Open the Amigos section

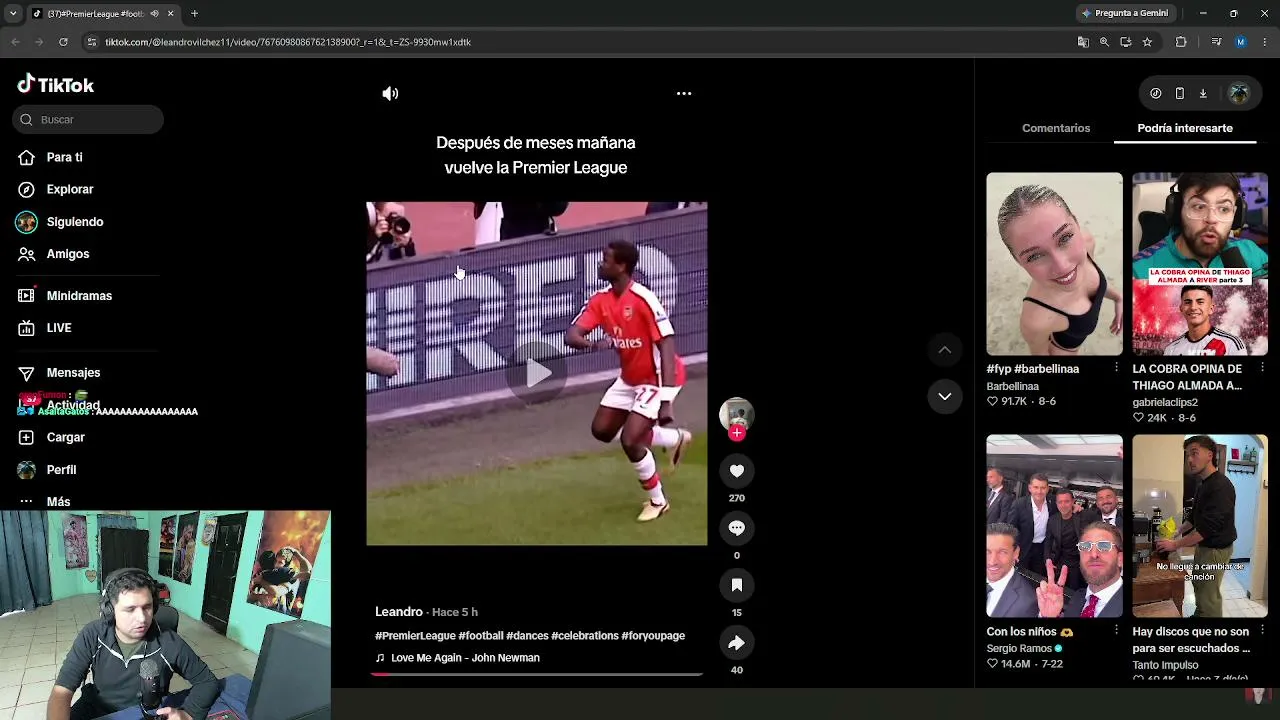click(x=67, y=254)
